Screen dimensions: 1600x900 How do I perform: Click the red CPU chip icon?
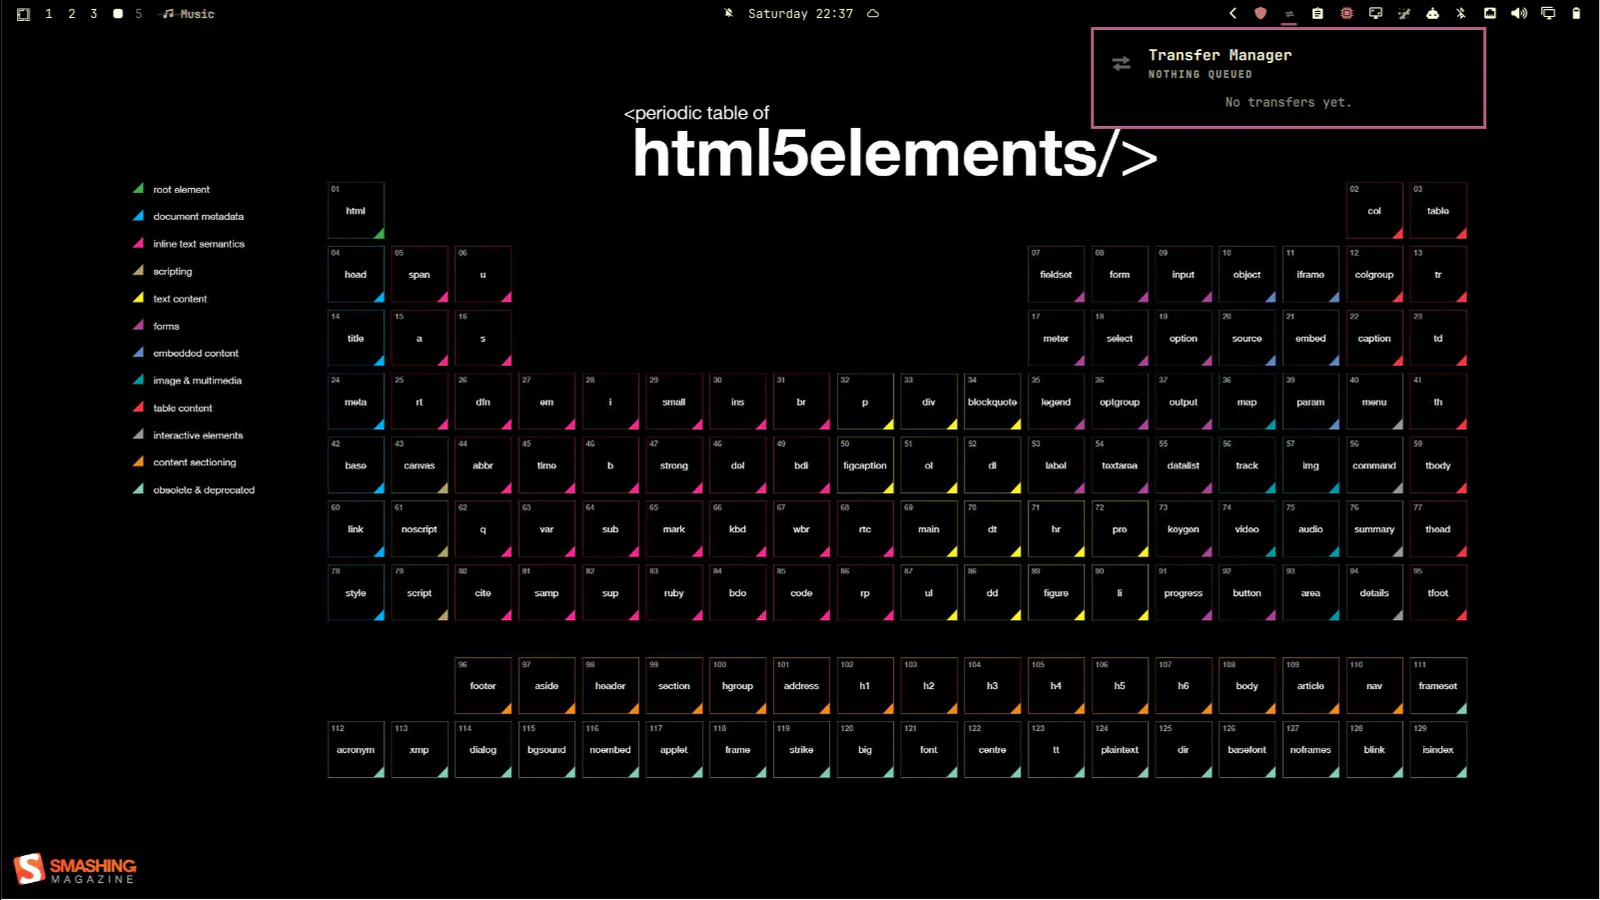1347,13
